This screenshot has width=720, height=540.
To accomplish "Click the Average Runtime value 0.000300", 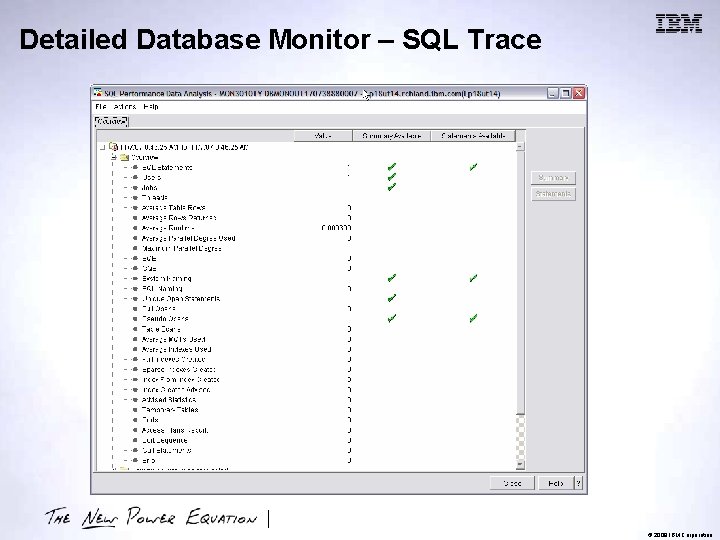I will point(336,228).
